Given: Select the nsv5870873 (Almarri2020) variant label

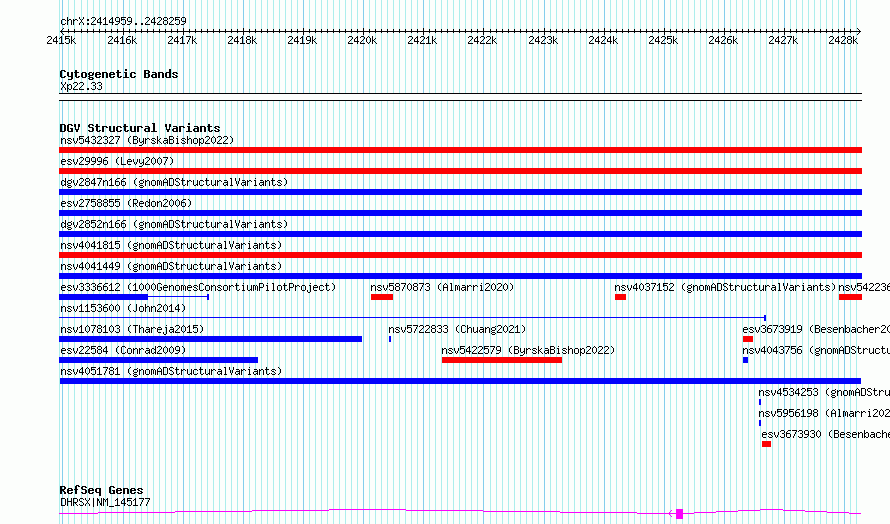Looking at the screenshot, I should tap(442, 287).
